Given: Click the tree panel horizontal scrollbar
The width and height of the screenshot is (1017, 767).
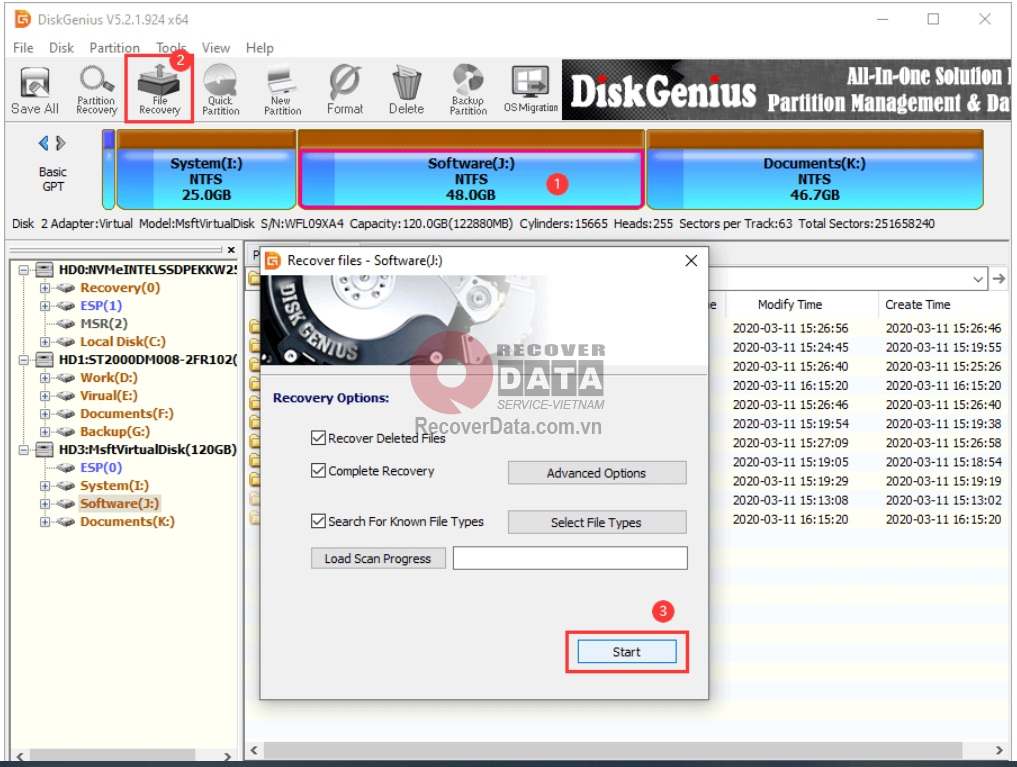Looking at the screenshot, I should click(x=112, y=755).
